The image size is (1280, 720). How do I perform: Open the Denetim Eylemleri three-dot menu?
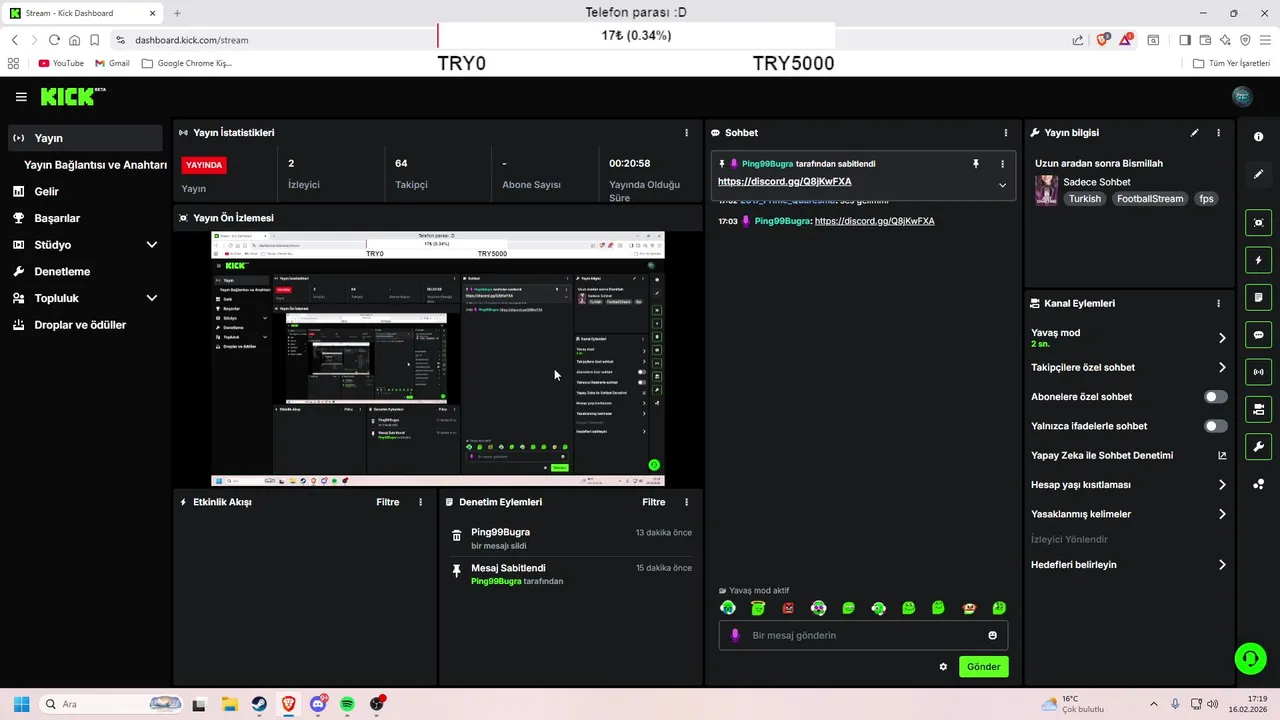pyautogui.click(x=686, y=502)
